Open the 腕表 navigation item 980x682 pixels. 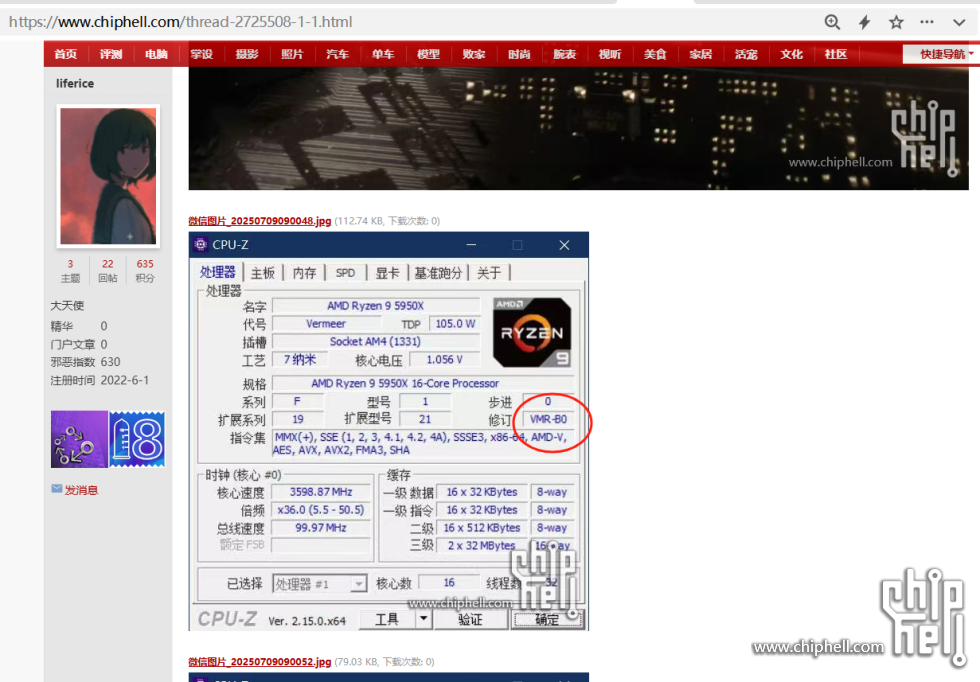point(564,54)
